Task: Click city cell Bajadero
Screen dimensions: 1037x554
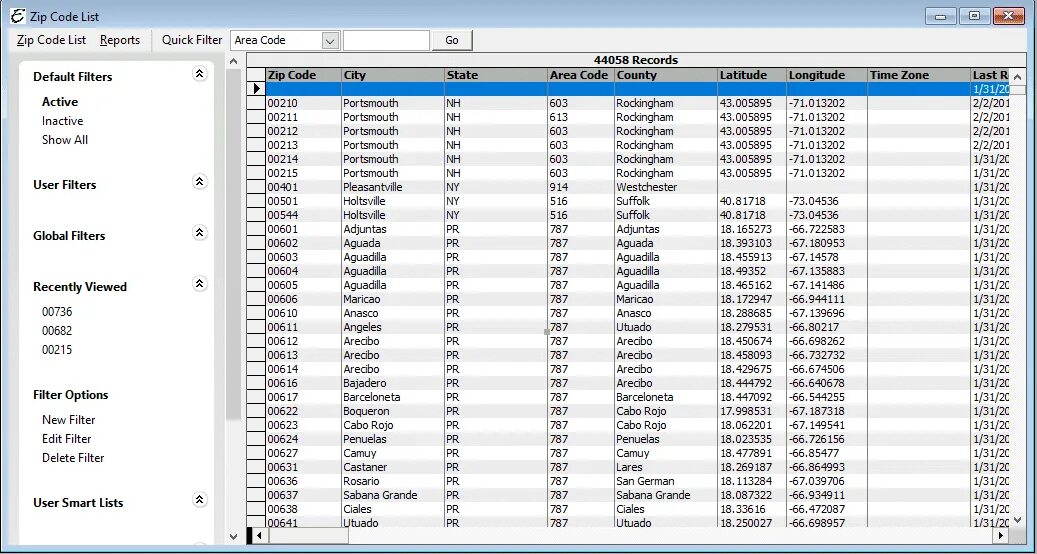Action: click(393, 383)
